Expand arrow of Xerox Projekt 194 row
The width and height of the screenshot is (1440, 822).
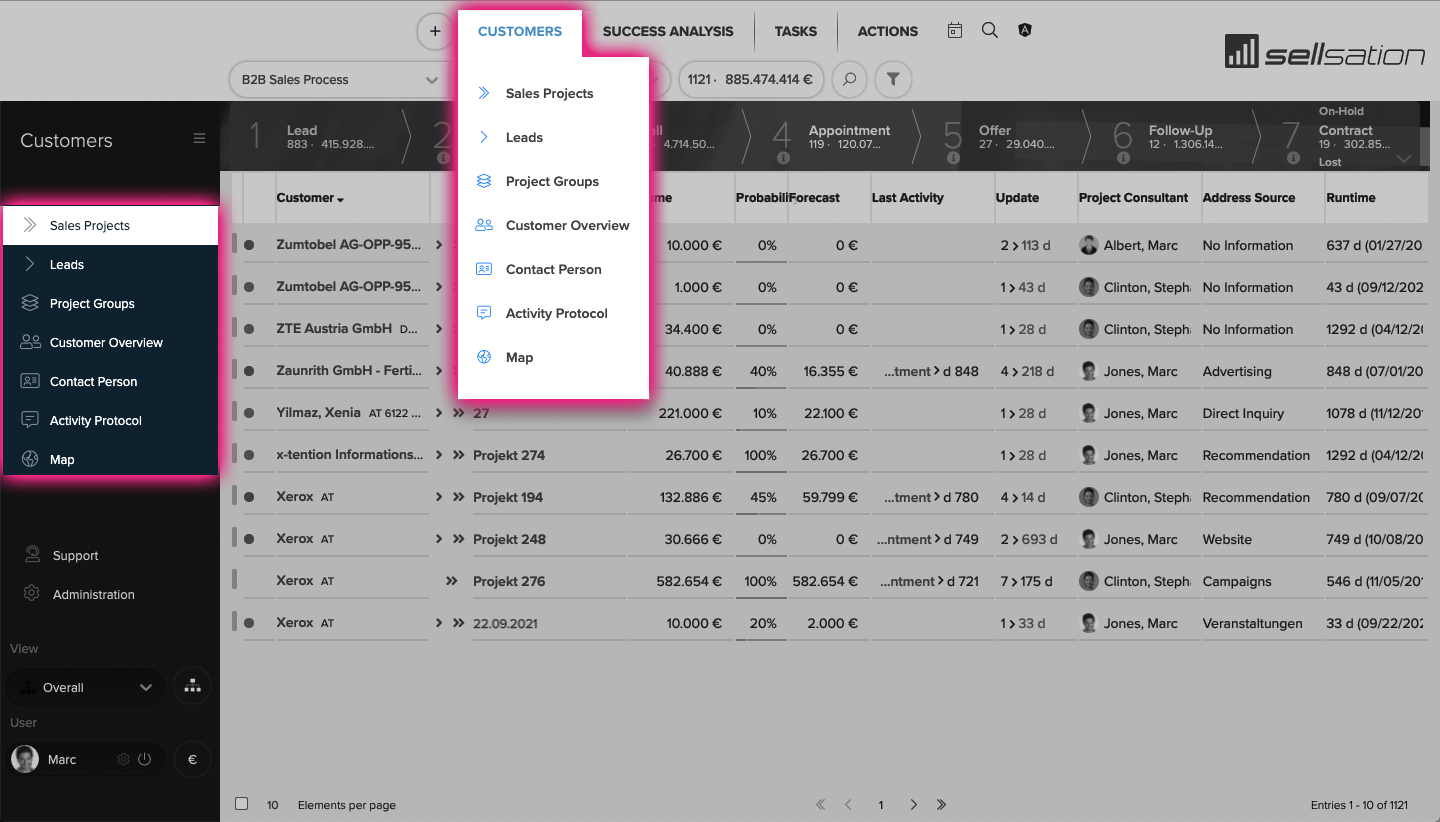click(x=439, y=497)
